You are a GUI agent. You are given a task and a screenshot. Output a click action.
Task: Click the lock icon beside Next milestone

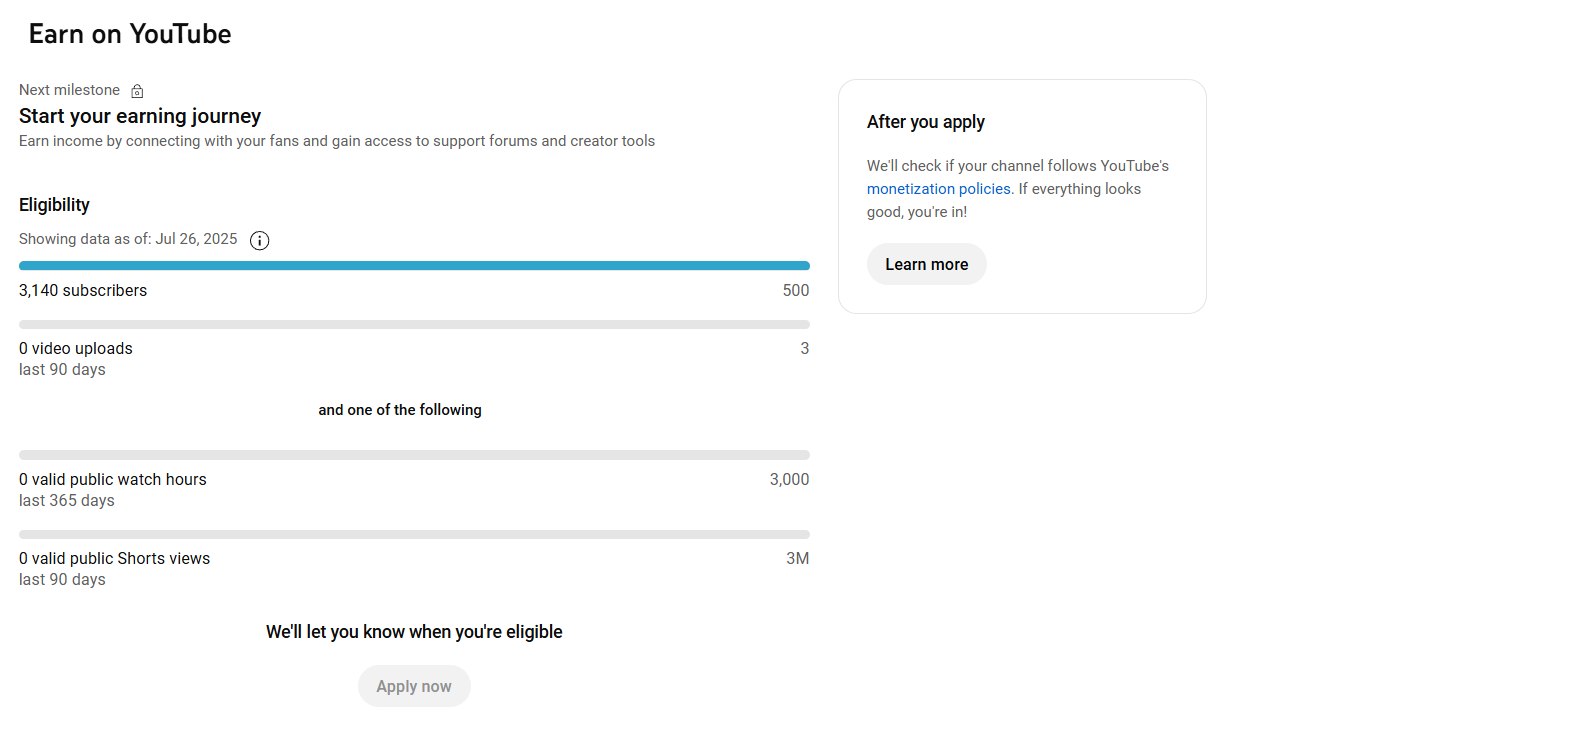click(137, 91)
